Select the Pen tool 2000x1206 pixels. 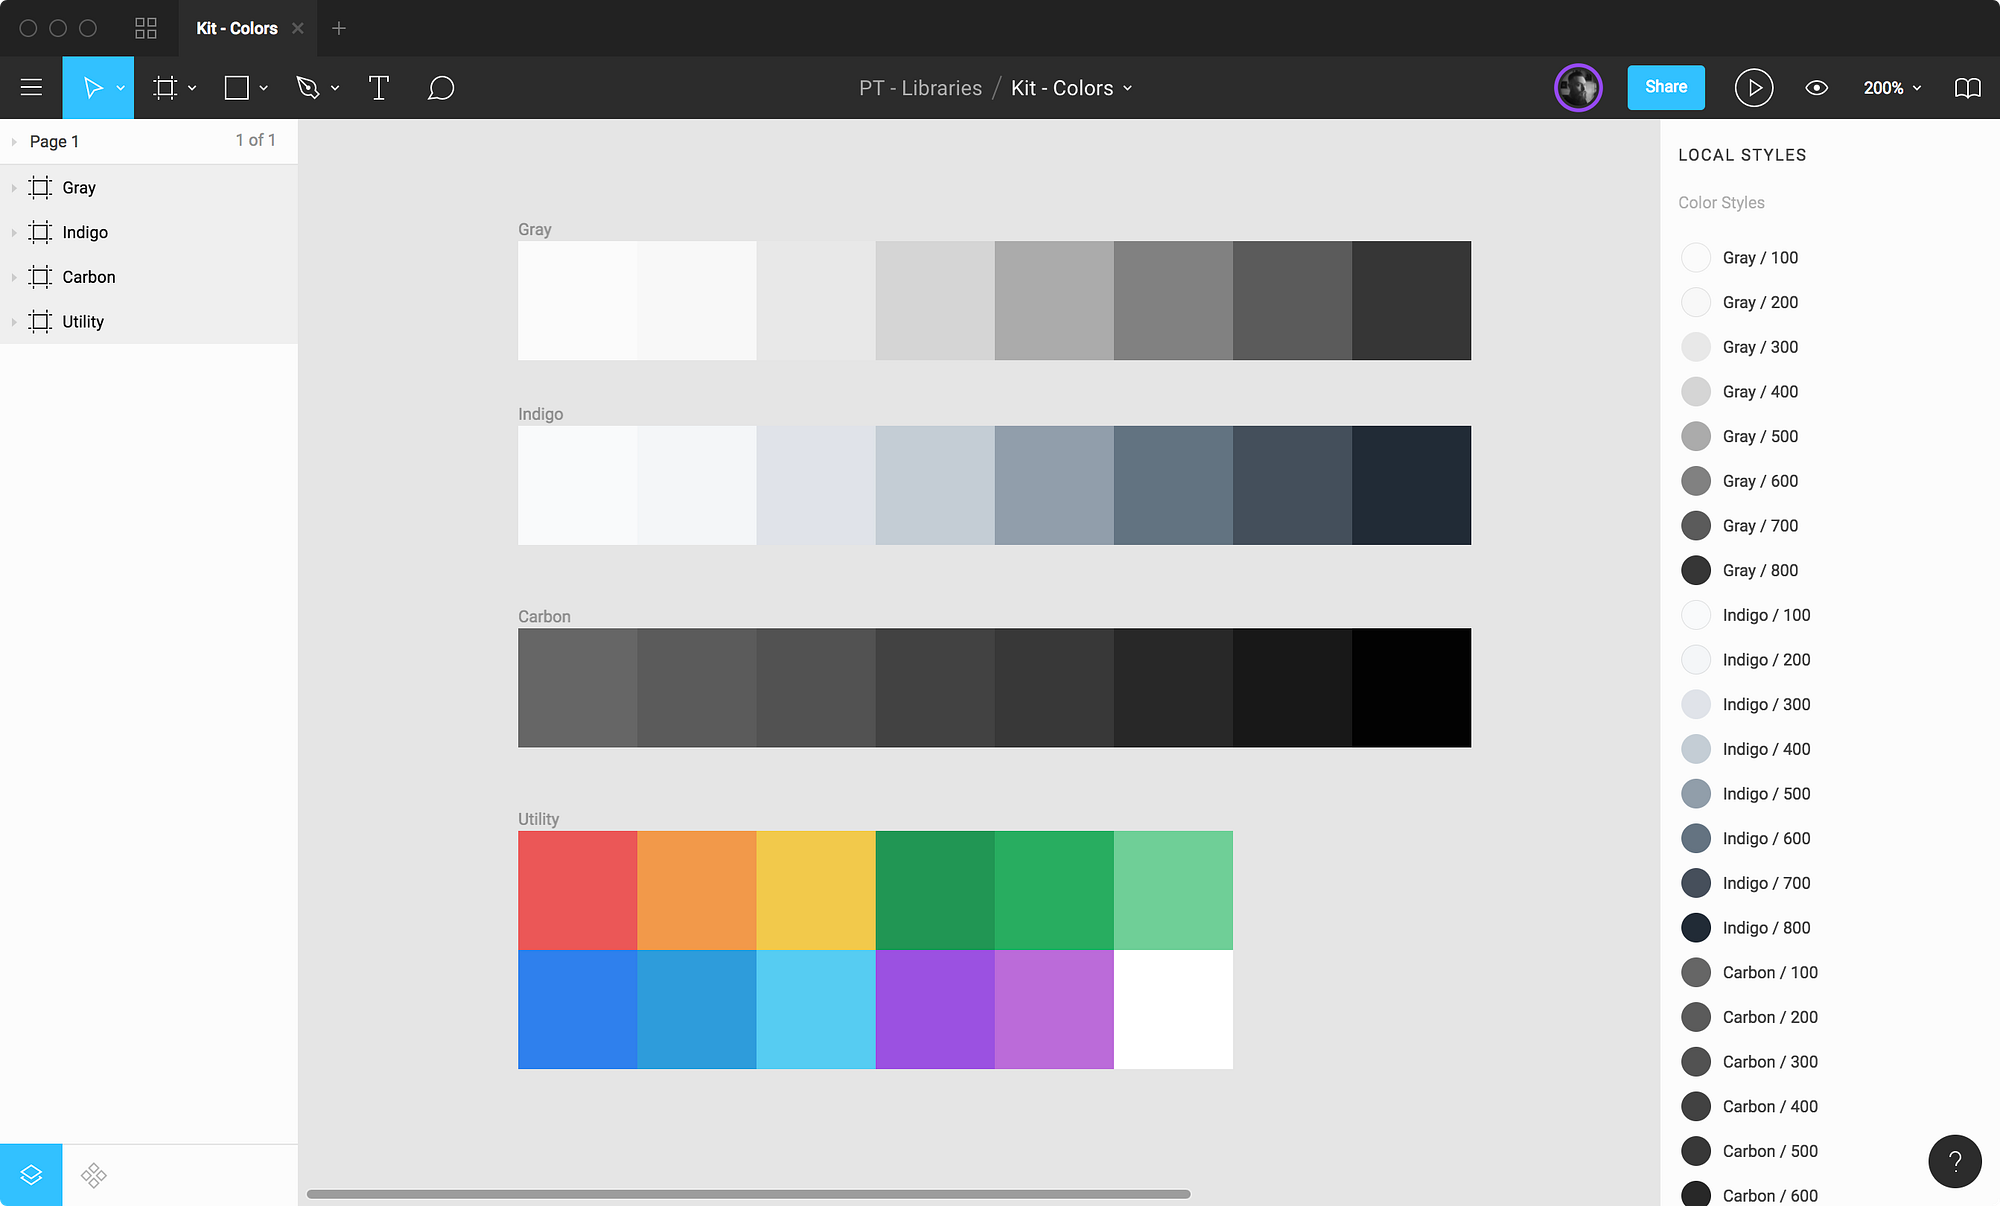coord(308,87)
